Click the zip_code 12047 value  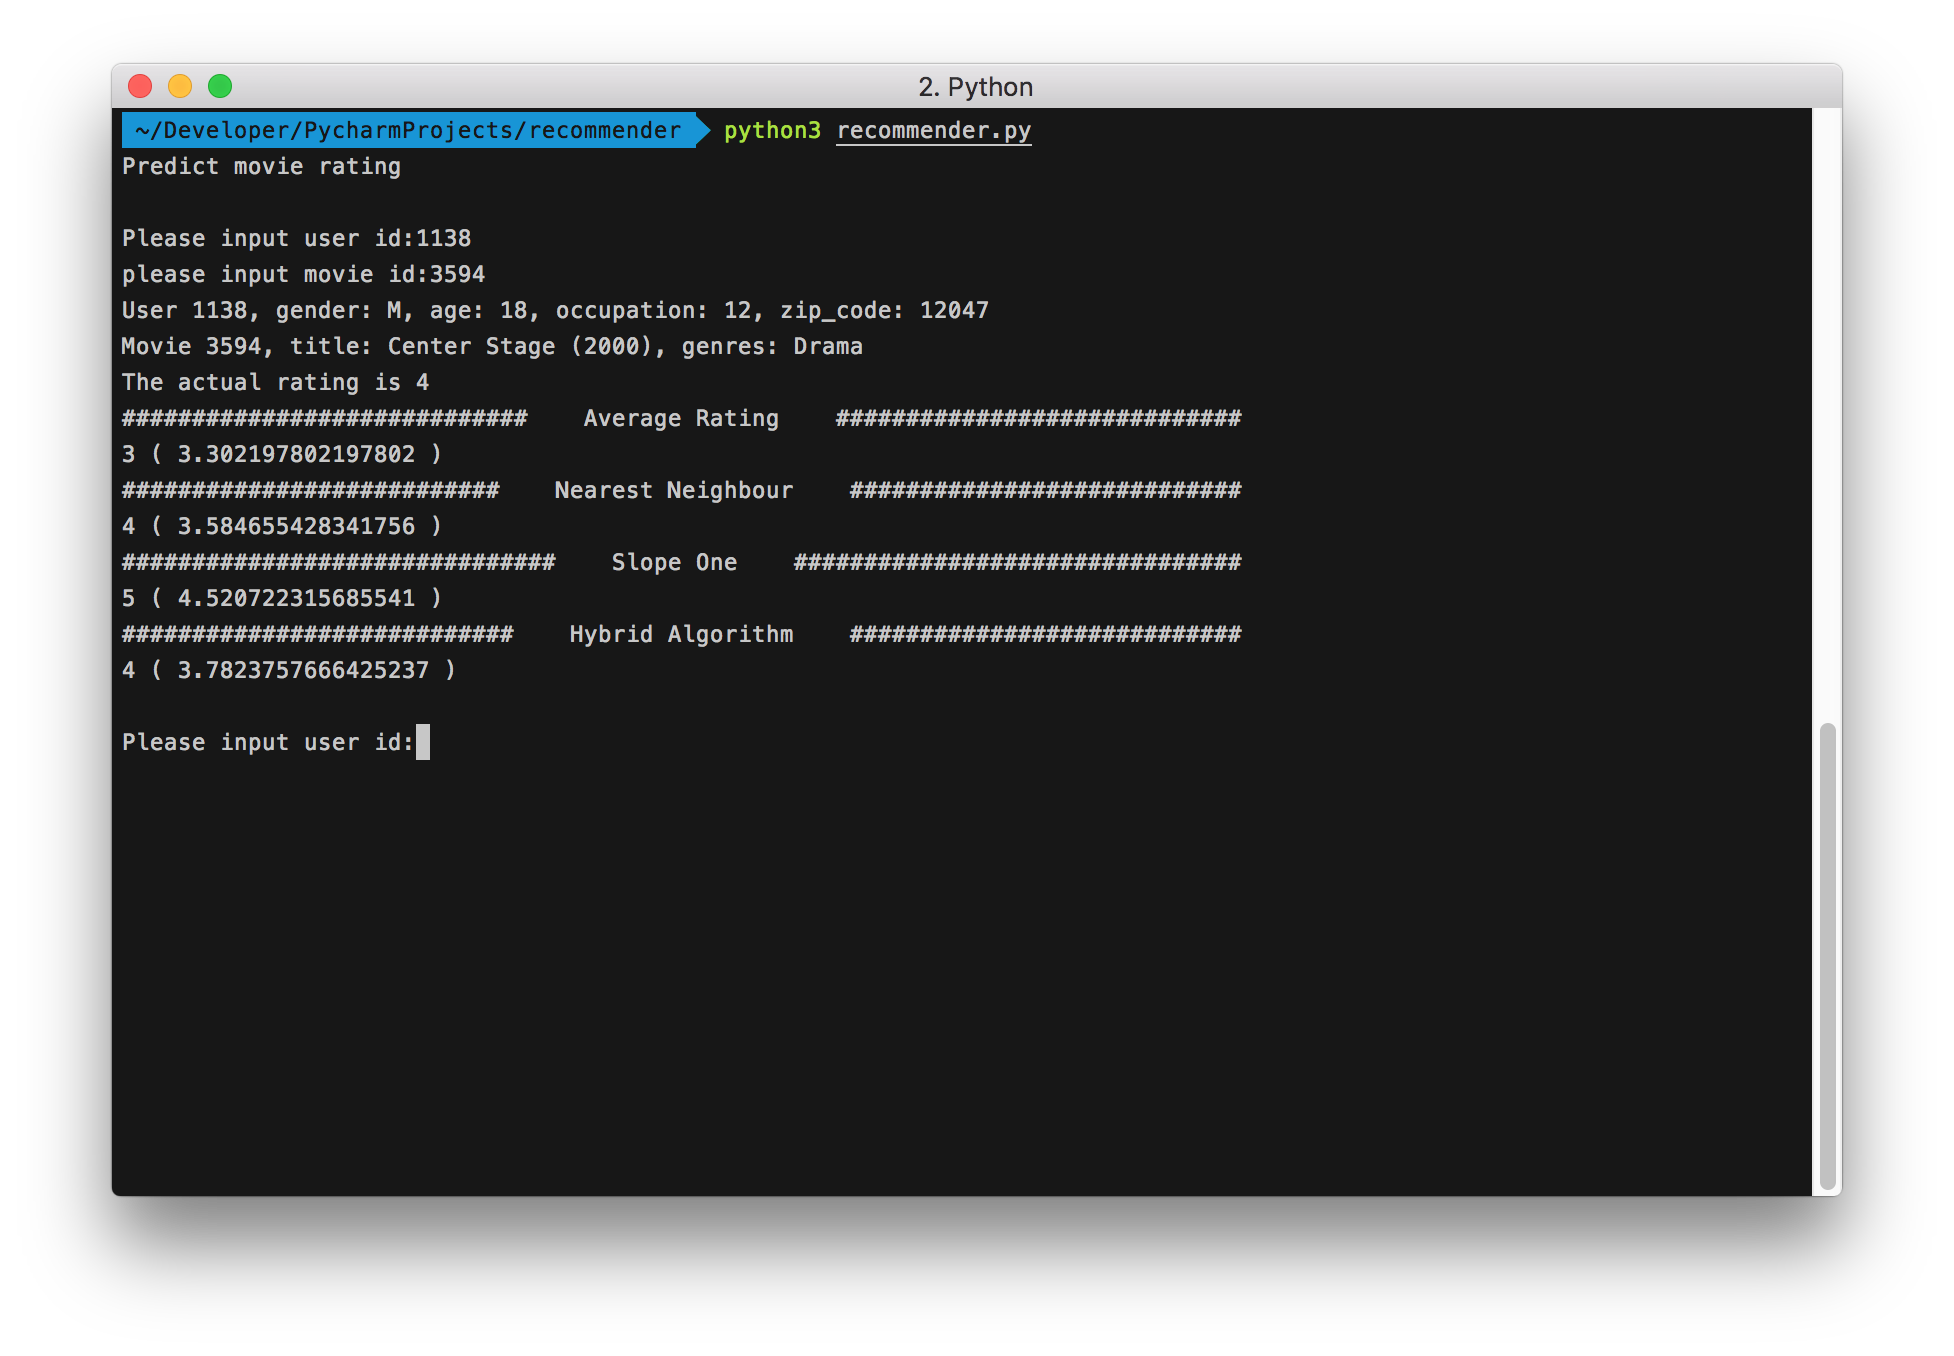(954, 311)
